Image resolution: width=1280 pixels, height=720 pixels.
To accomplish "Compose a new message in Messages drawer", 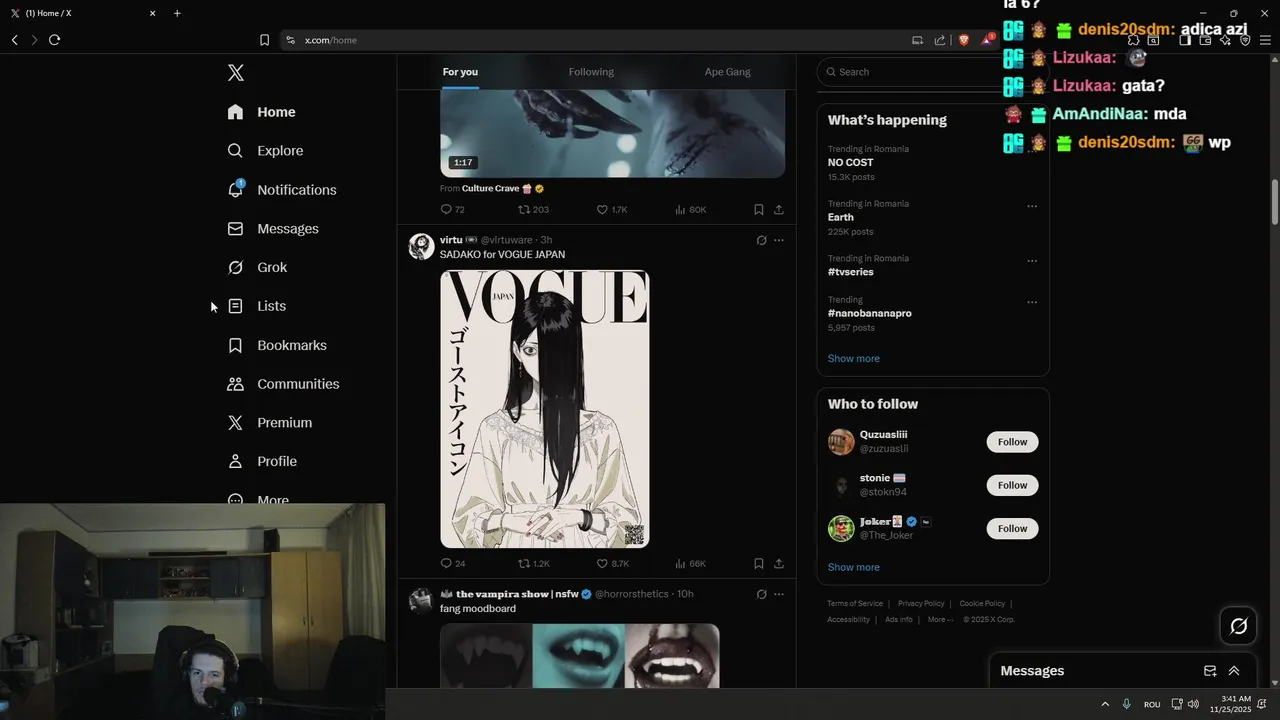I will pos(1210,671).
